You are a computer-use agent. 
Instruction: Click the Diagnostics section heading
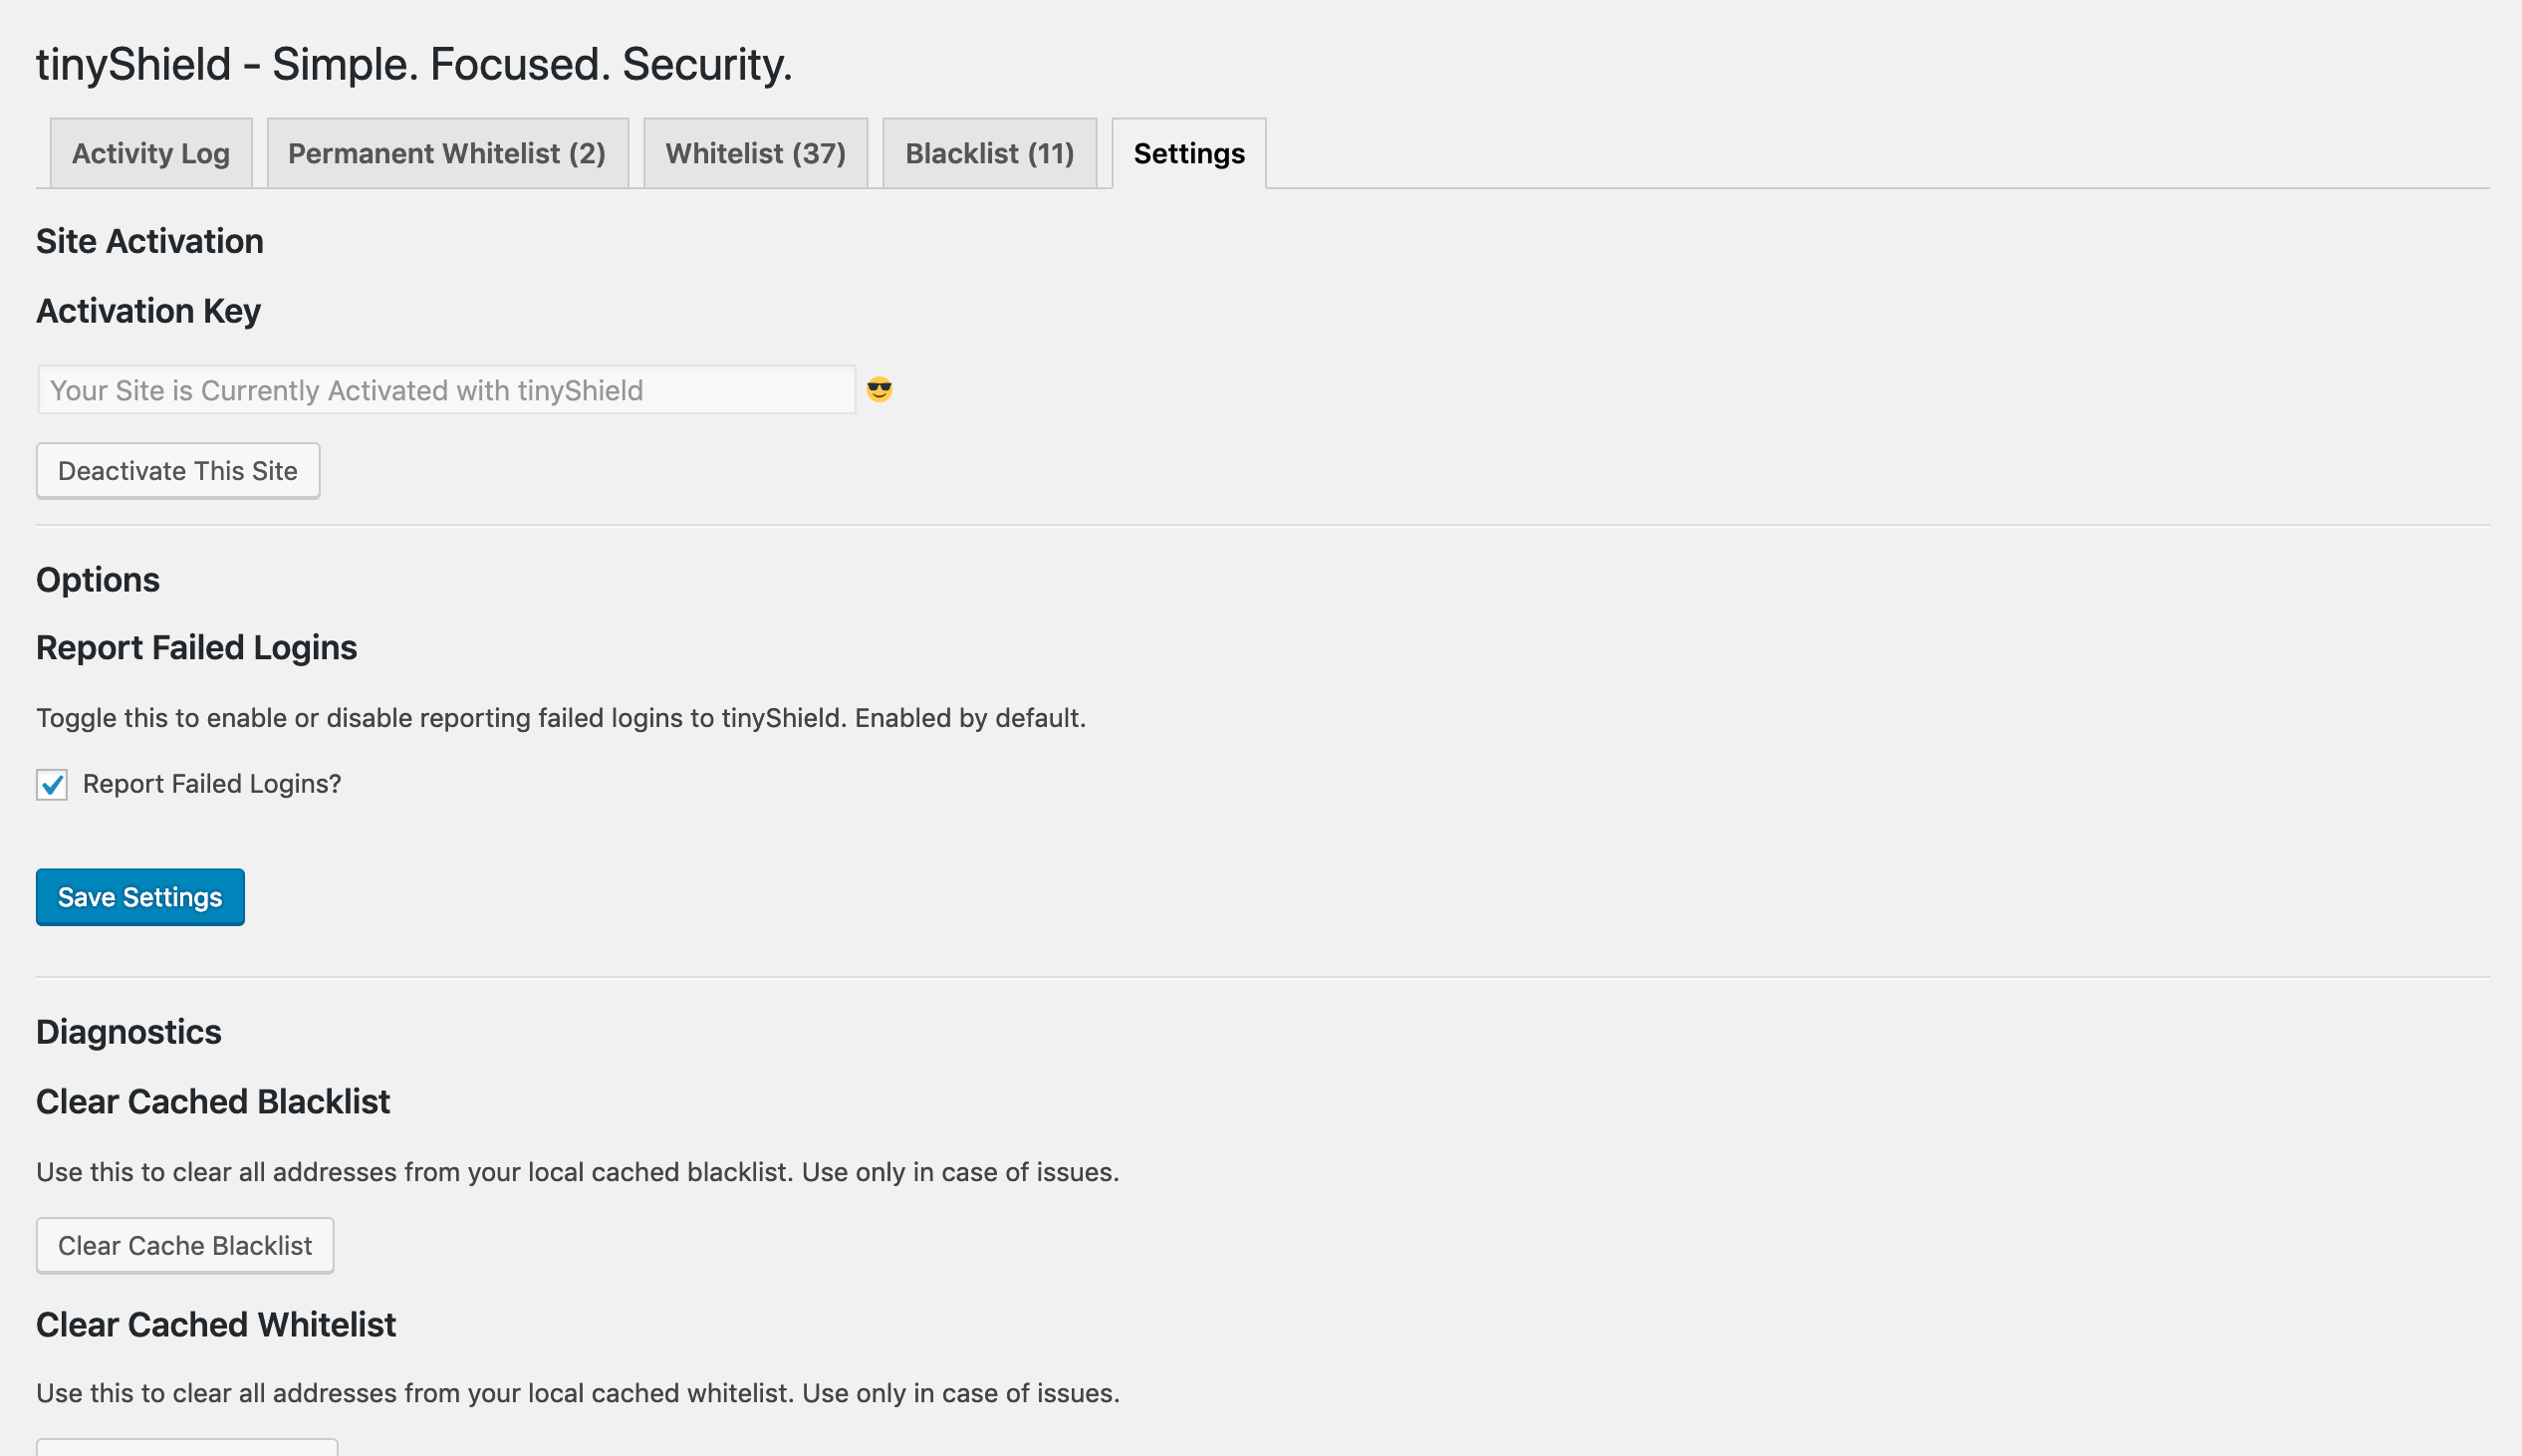click(129, 1032)
